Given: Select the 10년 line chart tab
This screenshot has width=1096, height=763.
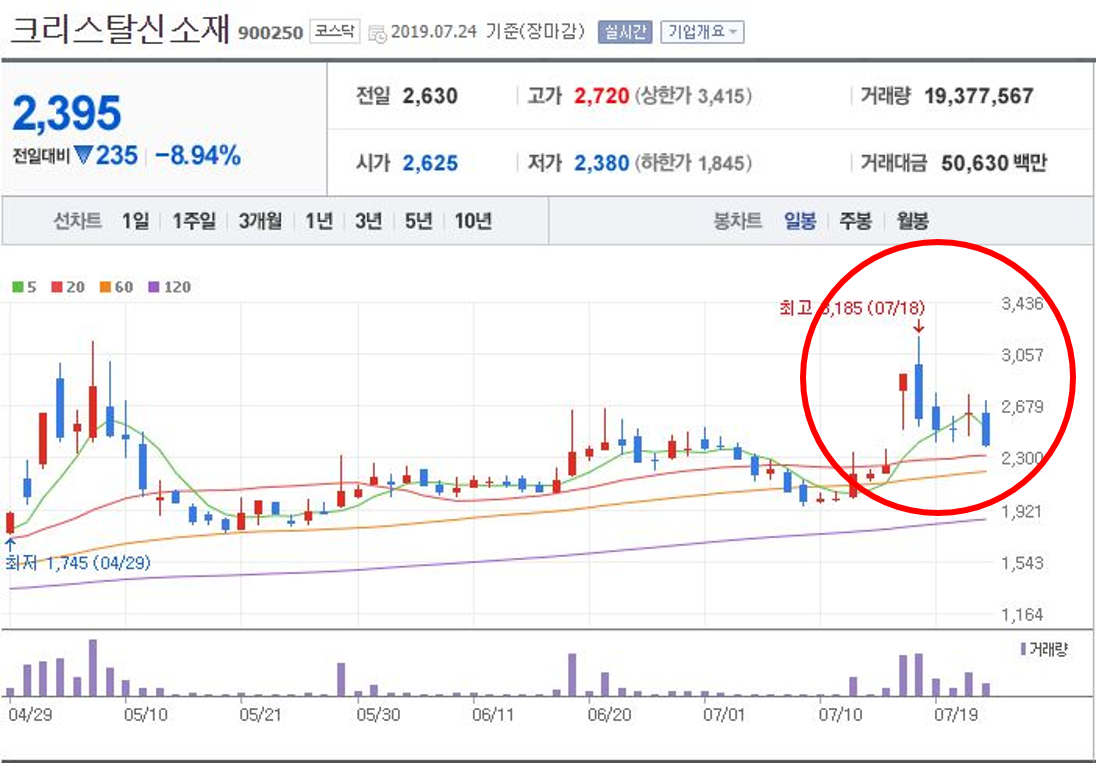Looking at the screenshot, I should coord(473,221).
